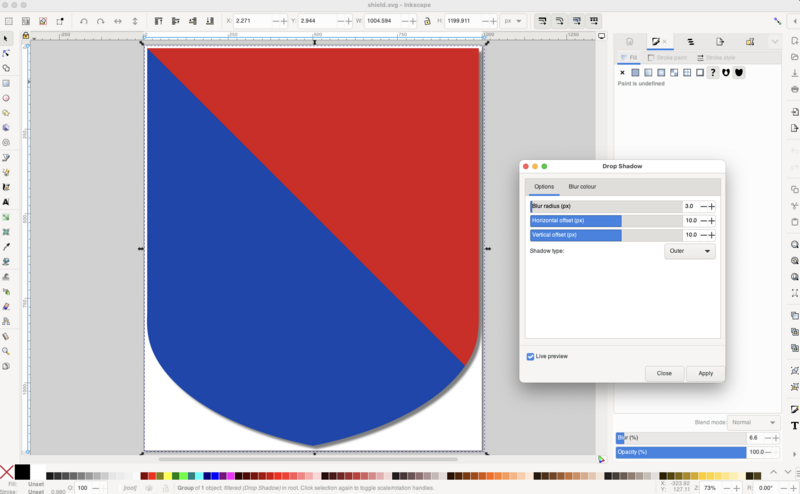800x494 pixels.
Task: Set fill to no paint X
Action: click(622, 72)
